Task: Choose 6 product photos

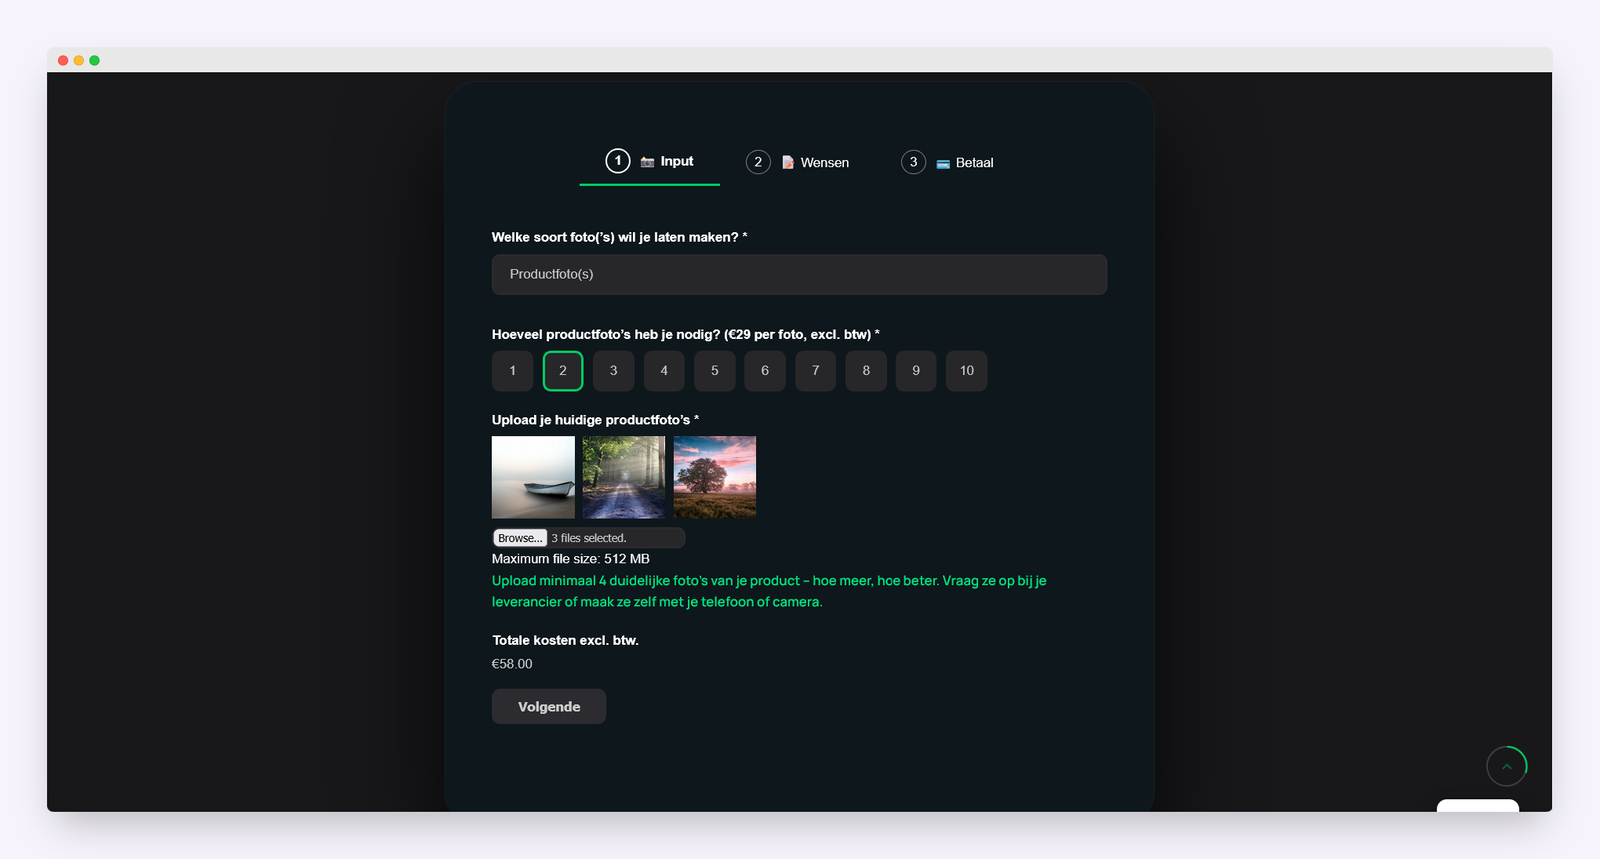Action: 765,371
